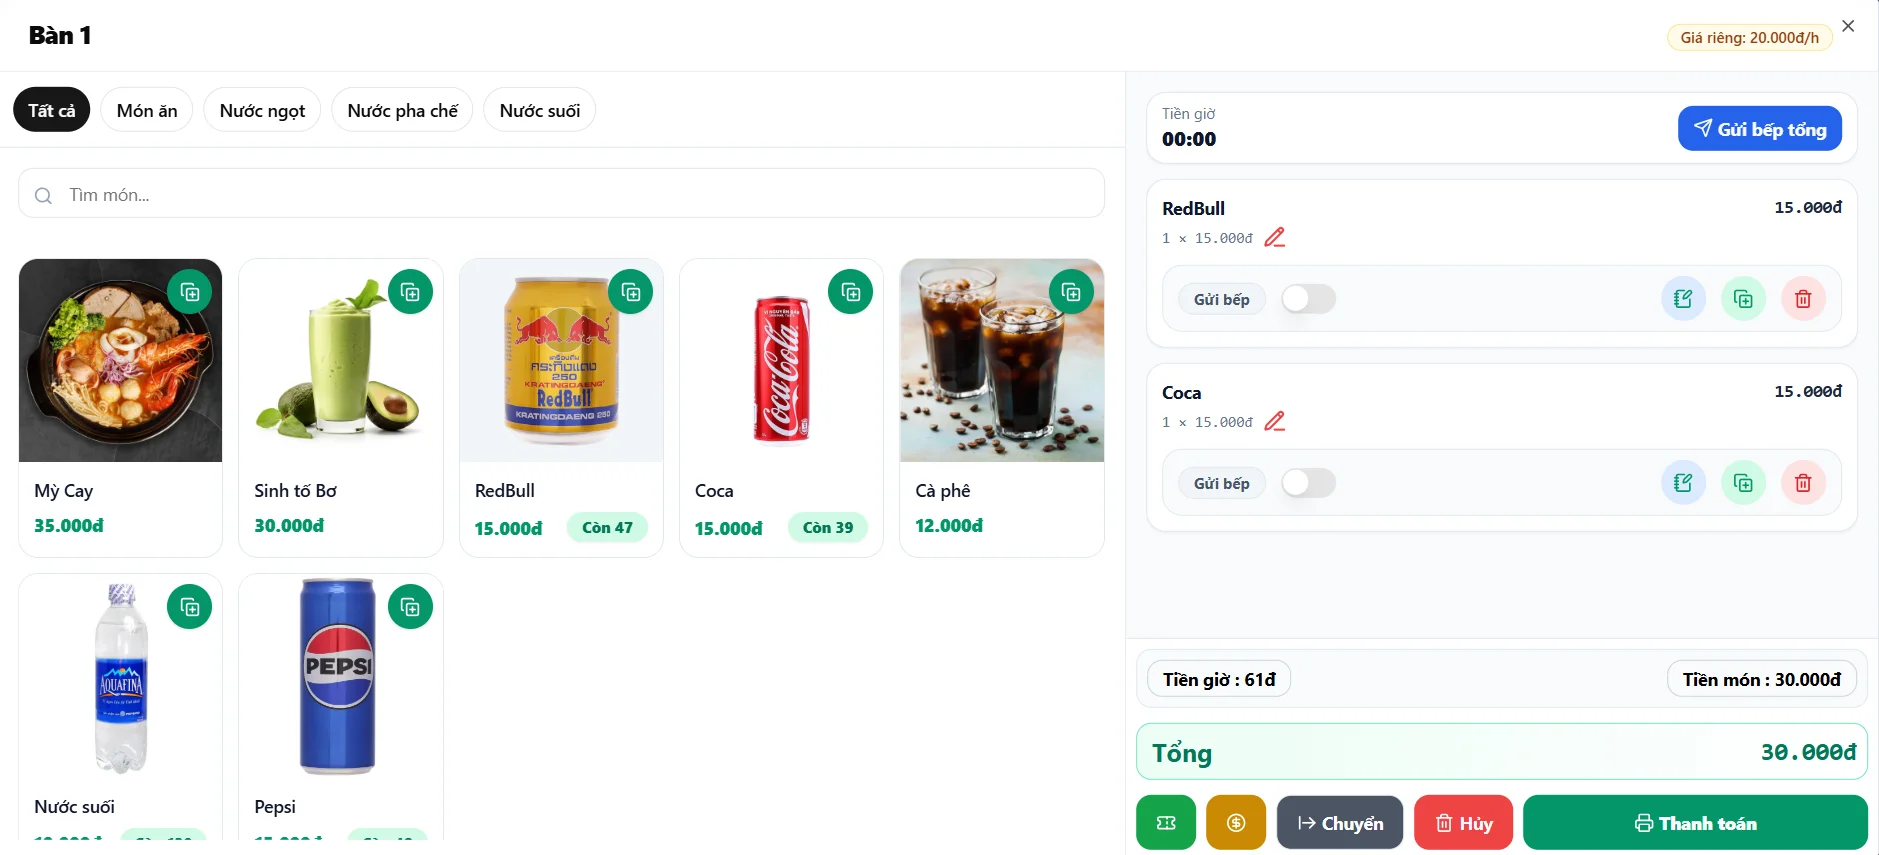This screenshot has height=855, width=1879.
Task: Click the Chuyển transfer table button
Action: pyautogui.click(x=1340, y=823)
